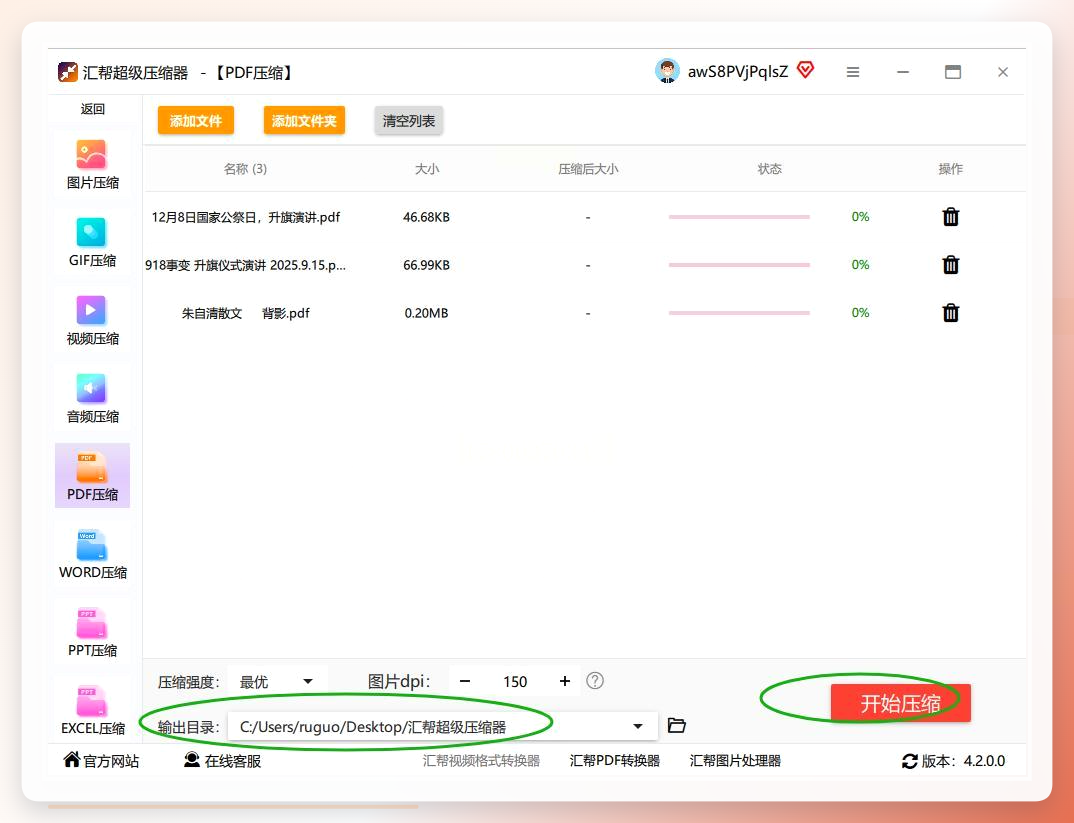Screen dimensions: 1074x823
Task: Open 在线客服 online support
Action: 223,761
